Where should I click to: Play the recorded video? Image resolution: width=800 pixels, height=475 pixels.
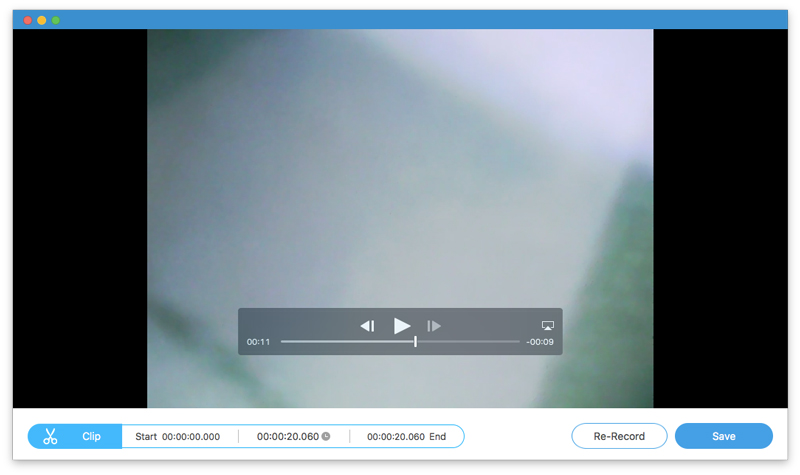pyautogui.click(x=402, y=325)
